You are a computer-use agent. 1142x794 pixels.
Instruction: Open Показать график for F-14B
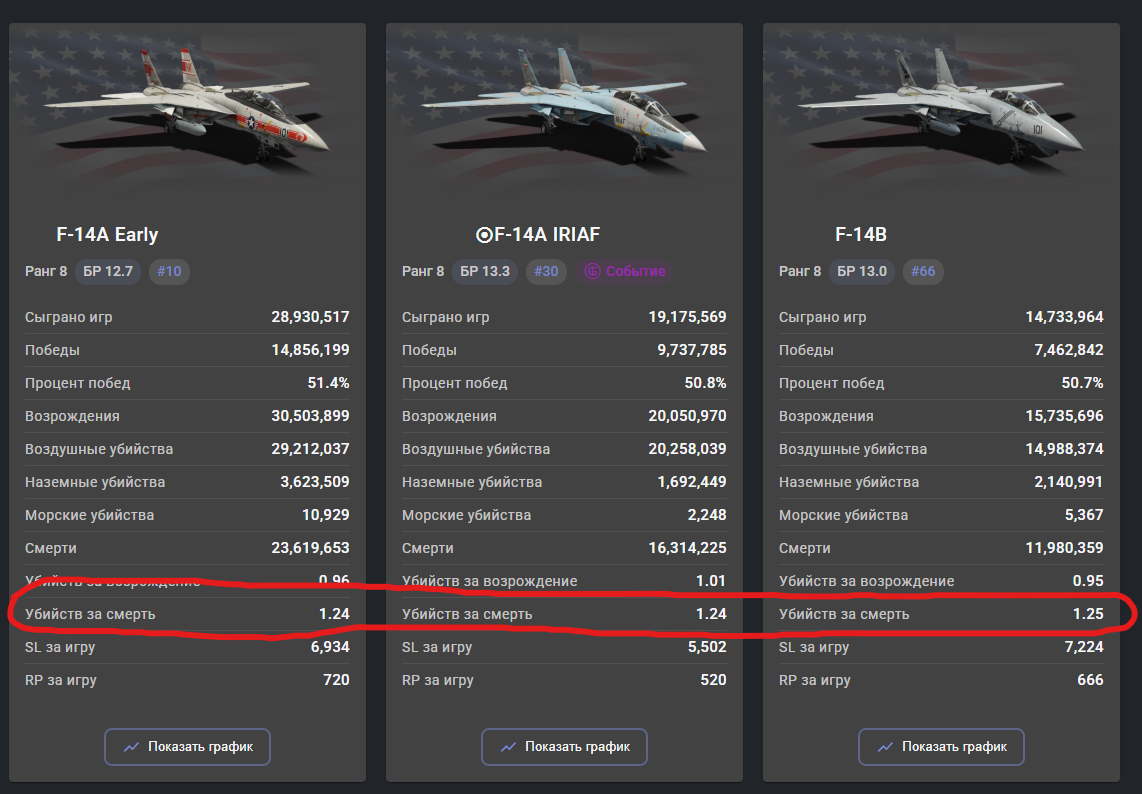[941, 747]
